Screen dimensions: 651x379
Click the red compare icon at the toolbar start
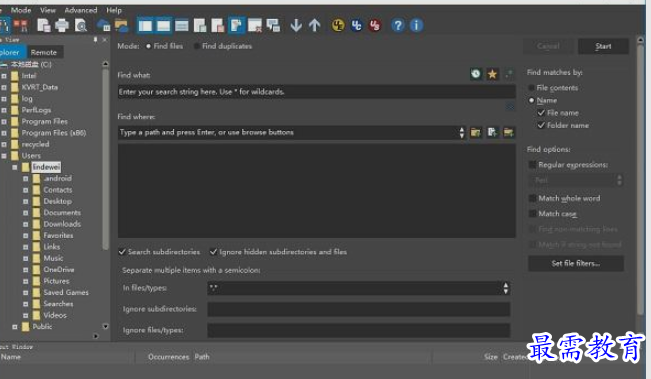click(21, 26)
